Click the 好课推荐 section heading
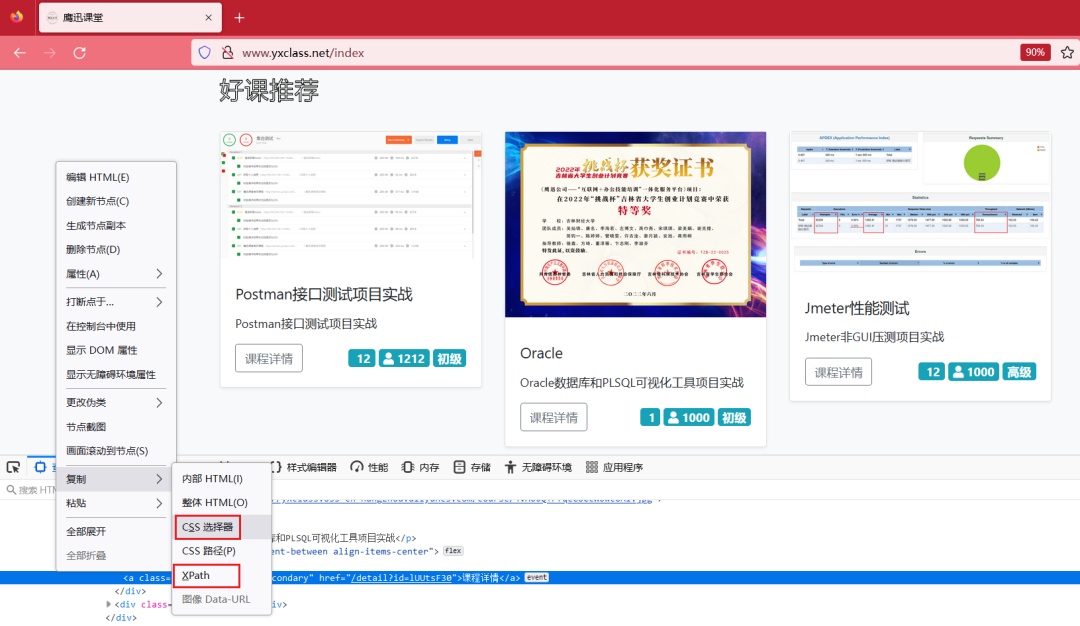Screen dimensions: 1080x626 coord(269,91)
